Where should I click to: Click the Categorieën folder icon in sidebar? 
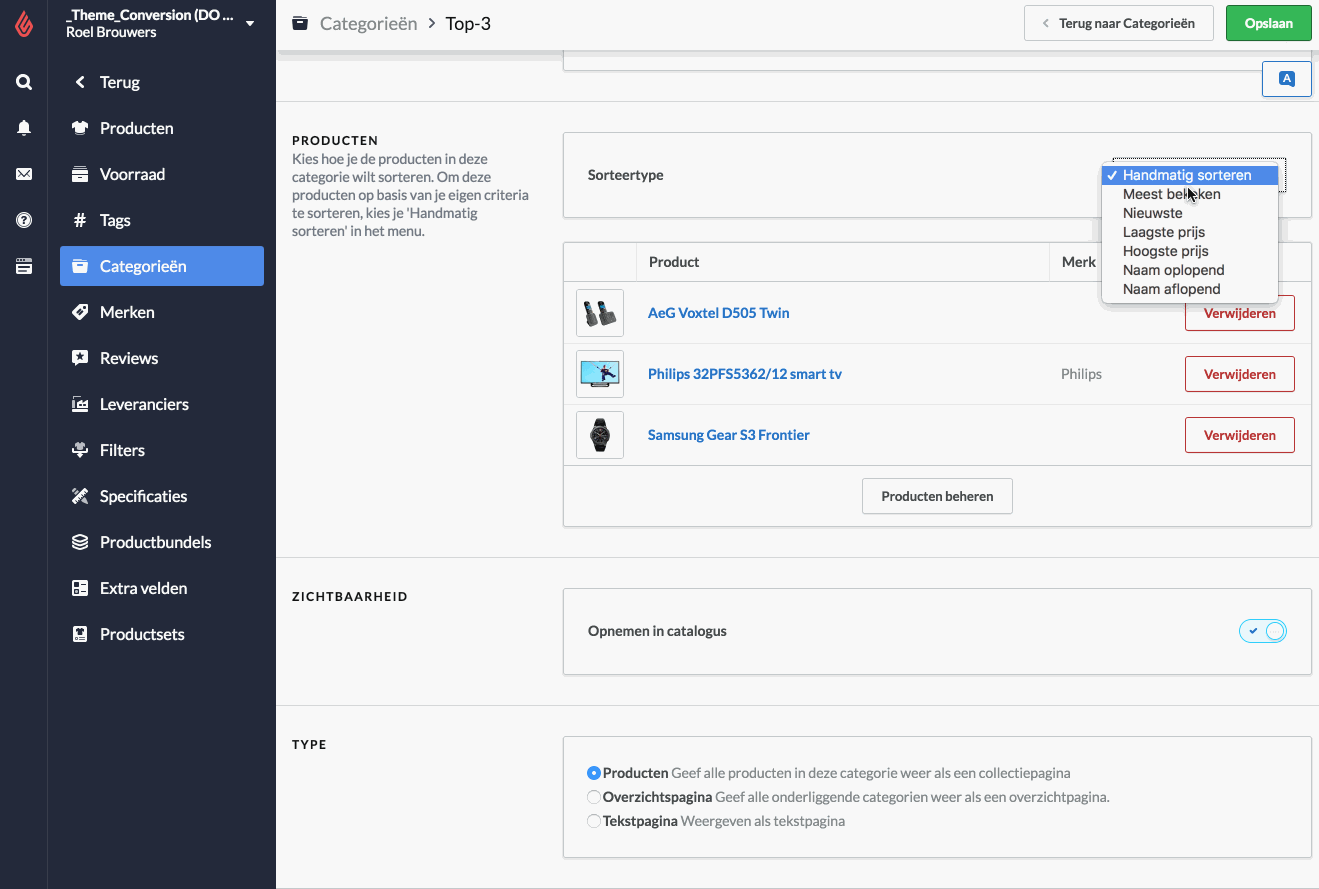coord(80,266)
